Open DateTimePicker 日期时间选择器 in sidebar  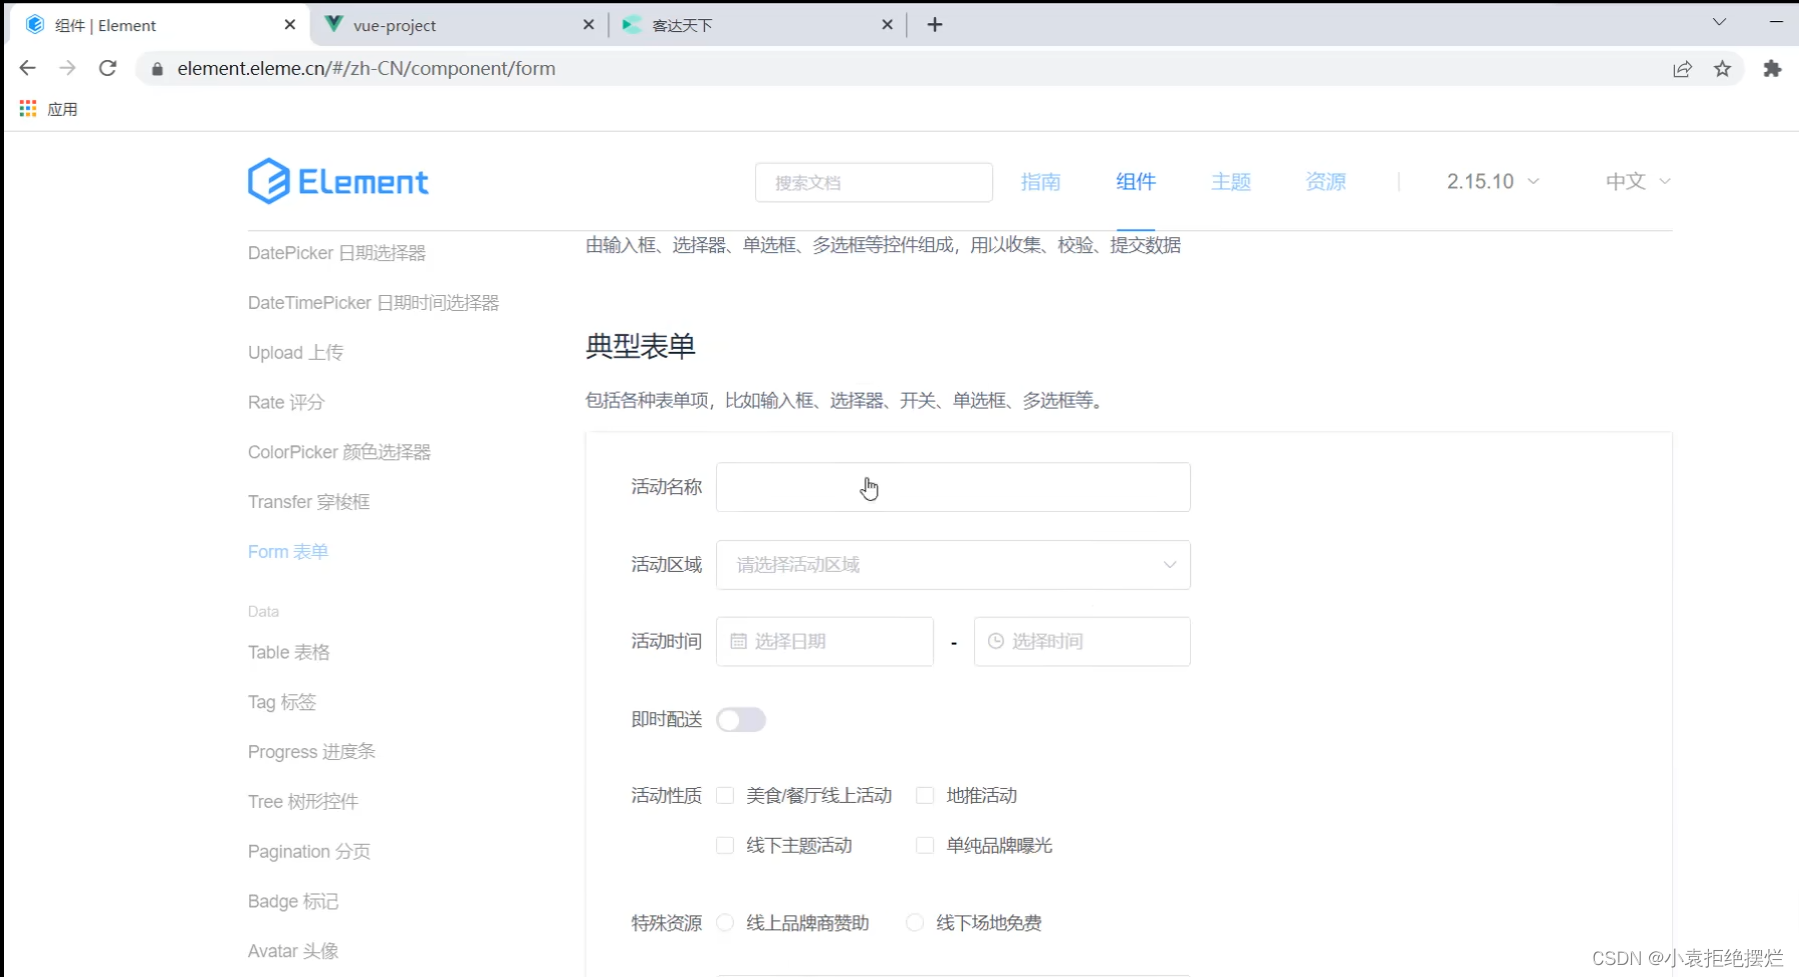coord(373,303)
